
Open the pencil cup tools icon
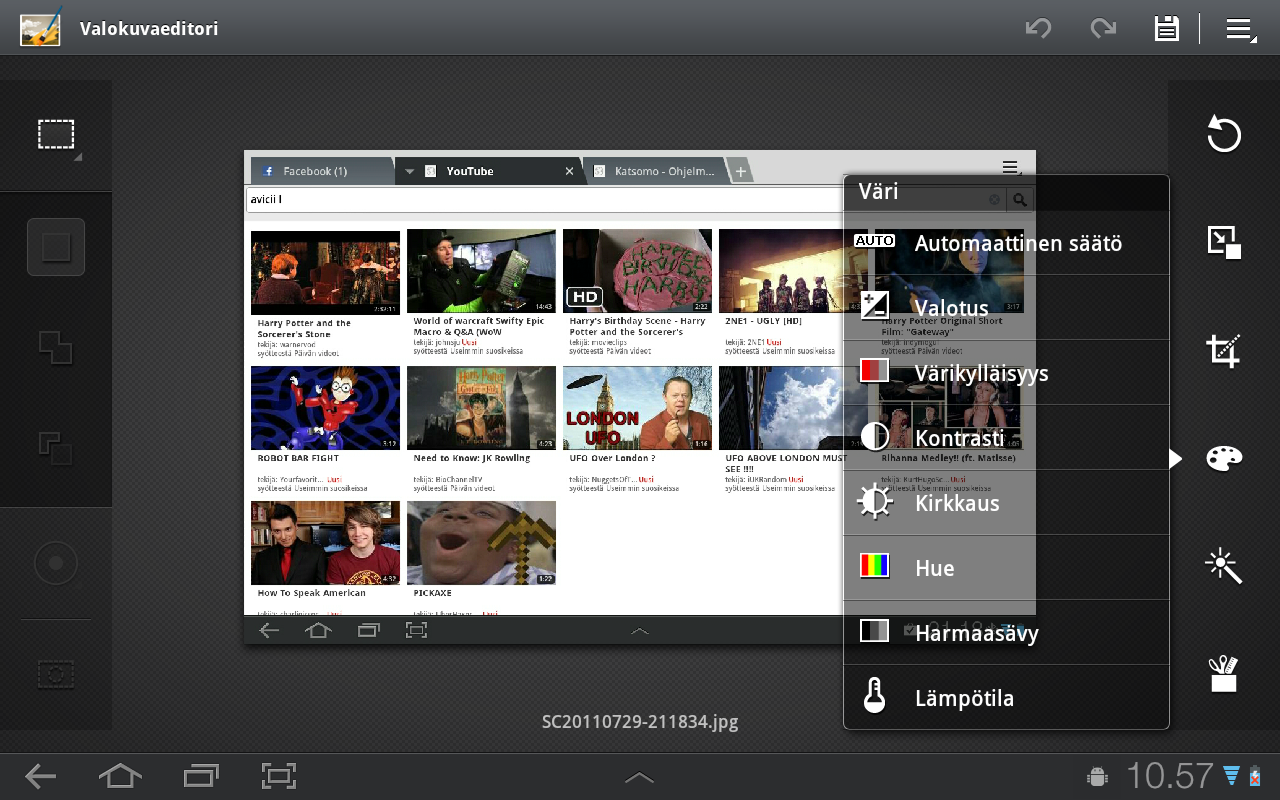(x=1224, y=674)
